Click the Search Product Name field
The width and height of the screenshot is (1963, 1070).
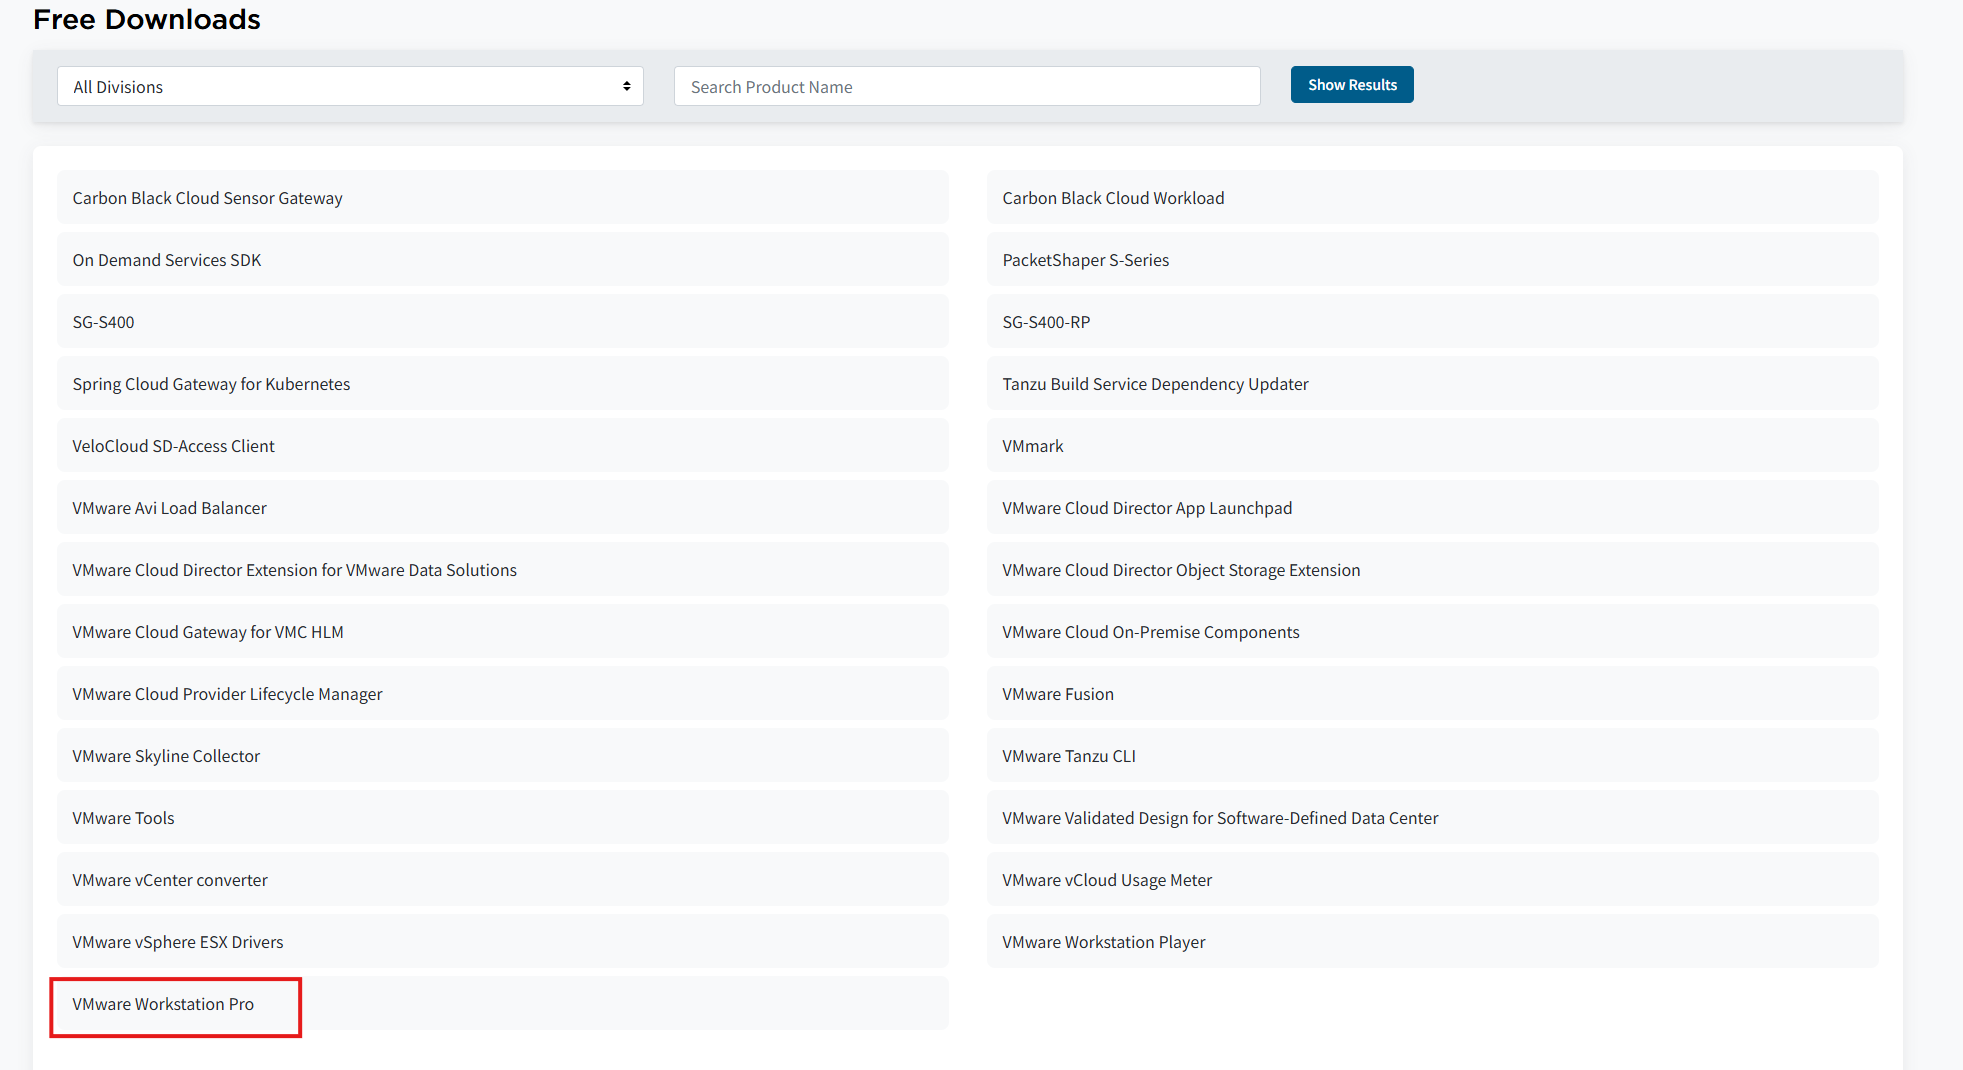pos(967,86)
